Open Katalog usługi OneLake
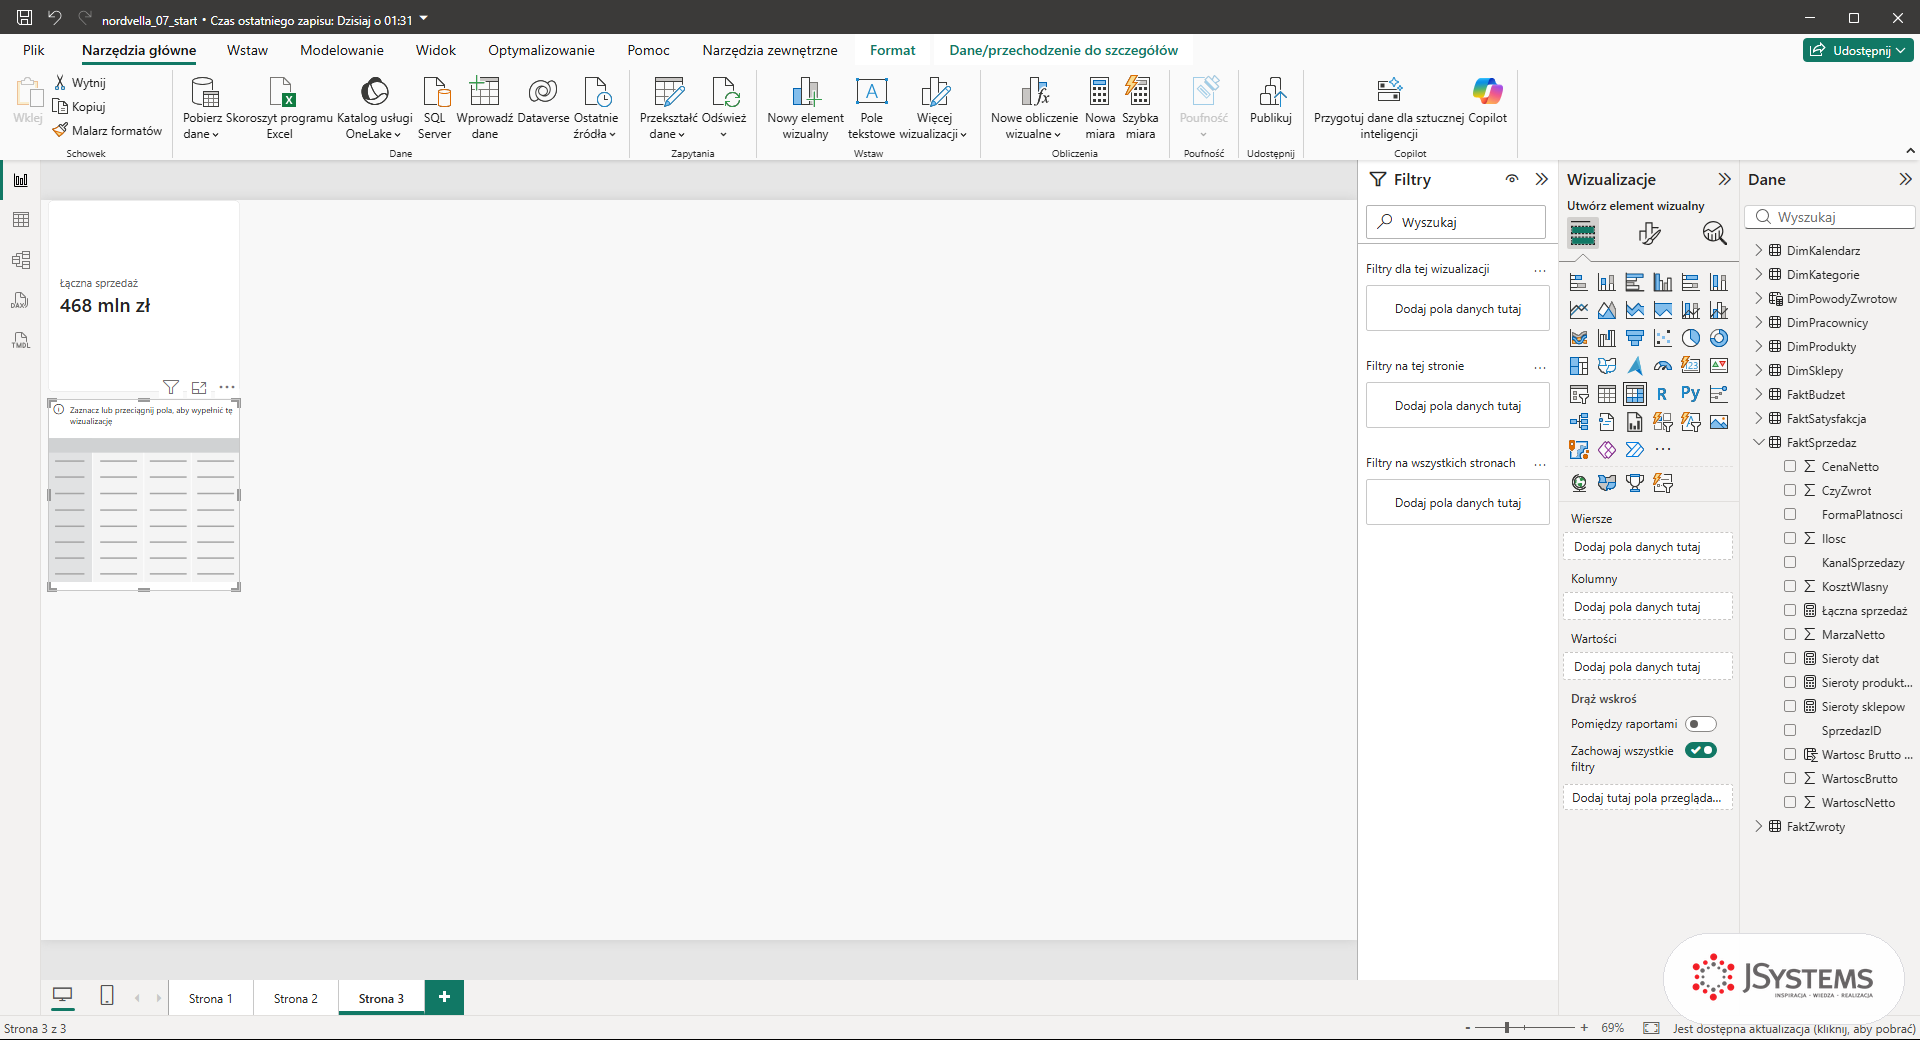The height and width of the screenshot is (1040, 1920). click(374, 108)
